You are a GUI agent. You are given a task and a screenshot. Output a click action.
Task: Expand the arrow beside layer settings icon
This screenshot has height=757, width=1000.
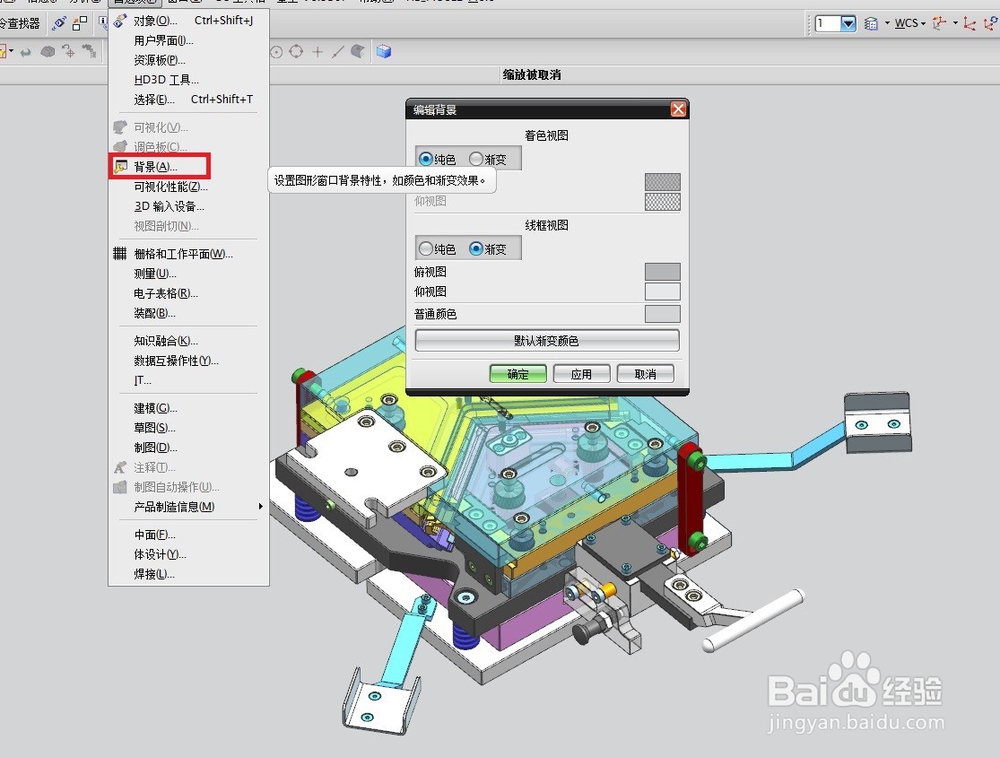coord(887,24)
